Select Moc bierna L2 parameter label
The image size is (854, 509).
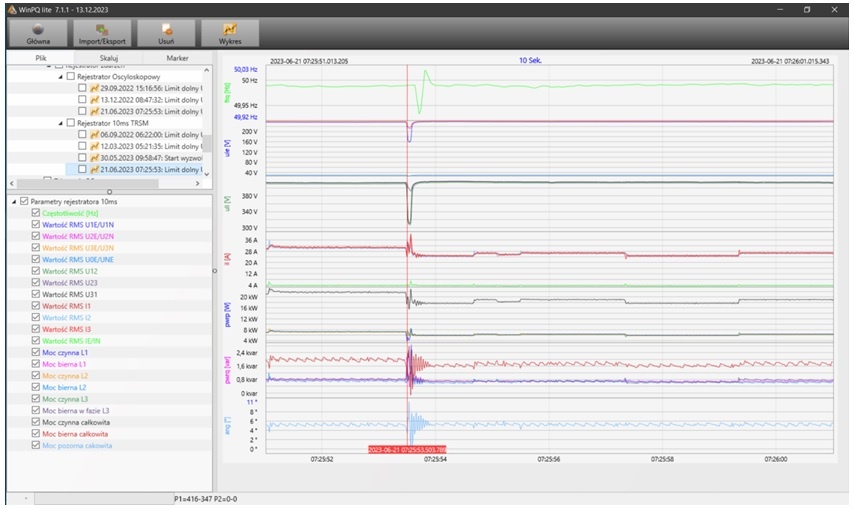(64, 388)
